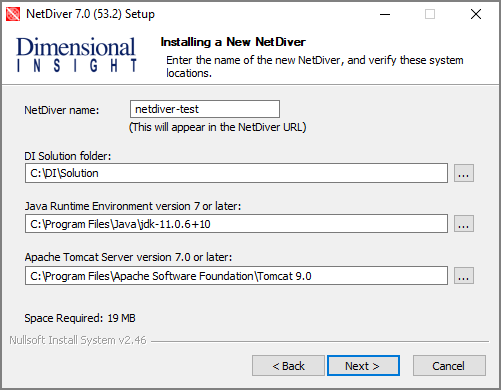This screenshot has height=390, width=501.
Task: Click the Java Runtime Environment path field
Action: [x=236, y=224]
